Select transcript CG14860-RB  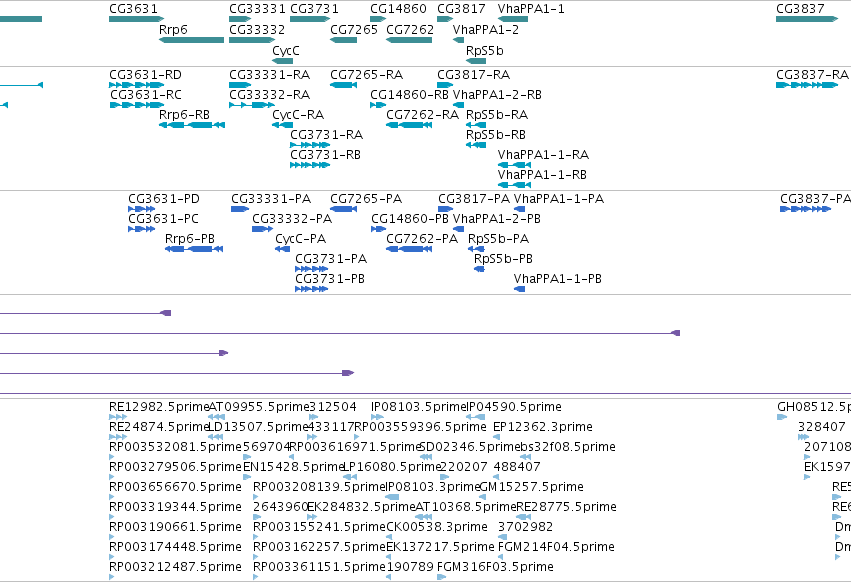[x=410, y=94]
